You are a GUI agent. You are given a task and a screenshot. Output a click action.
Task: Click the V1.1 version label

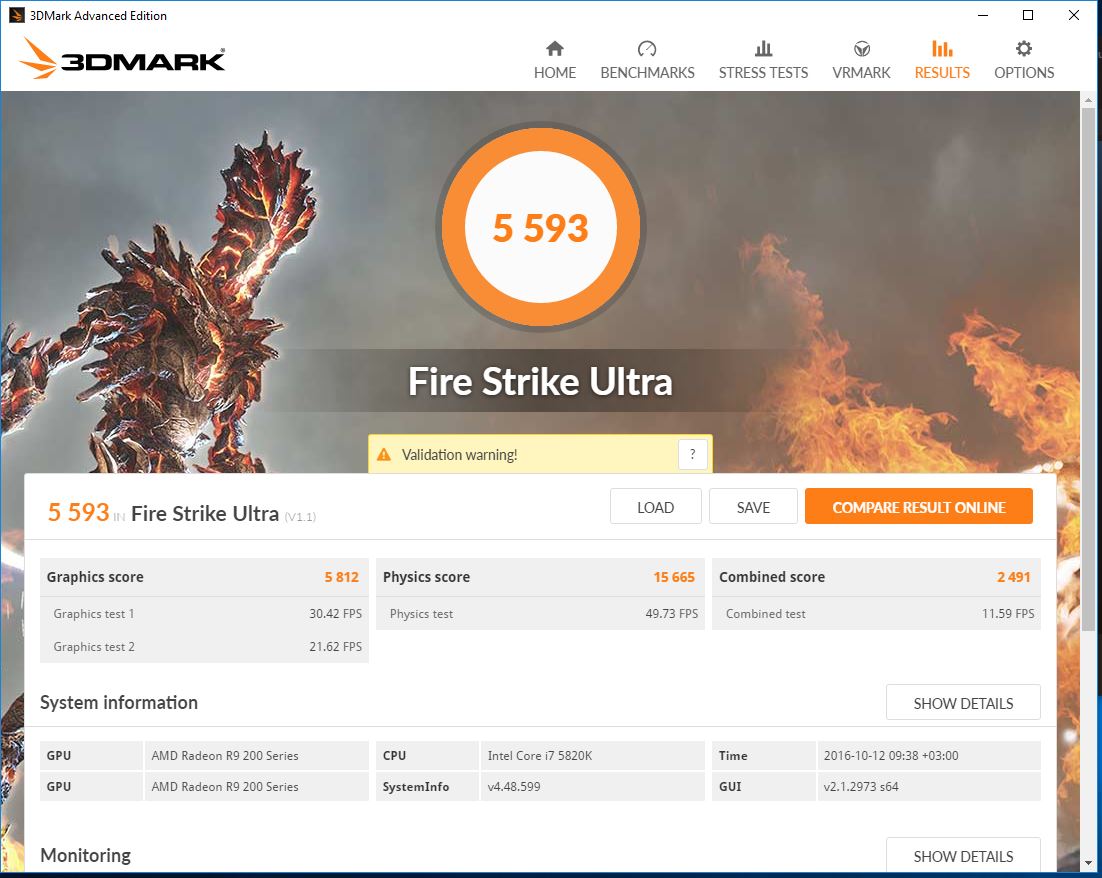pos(300,517)
